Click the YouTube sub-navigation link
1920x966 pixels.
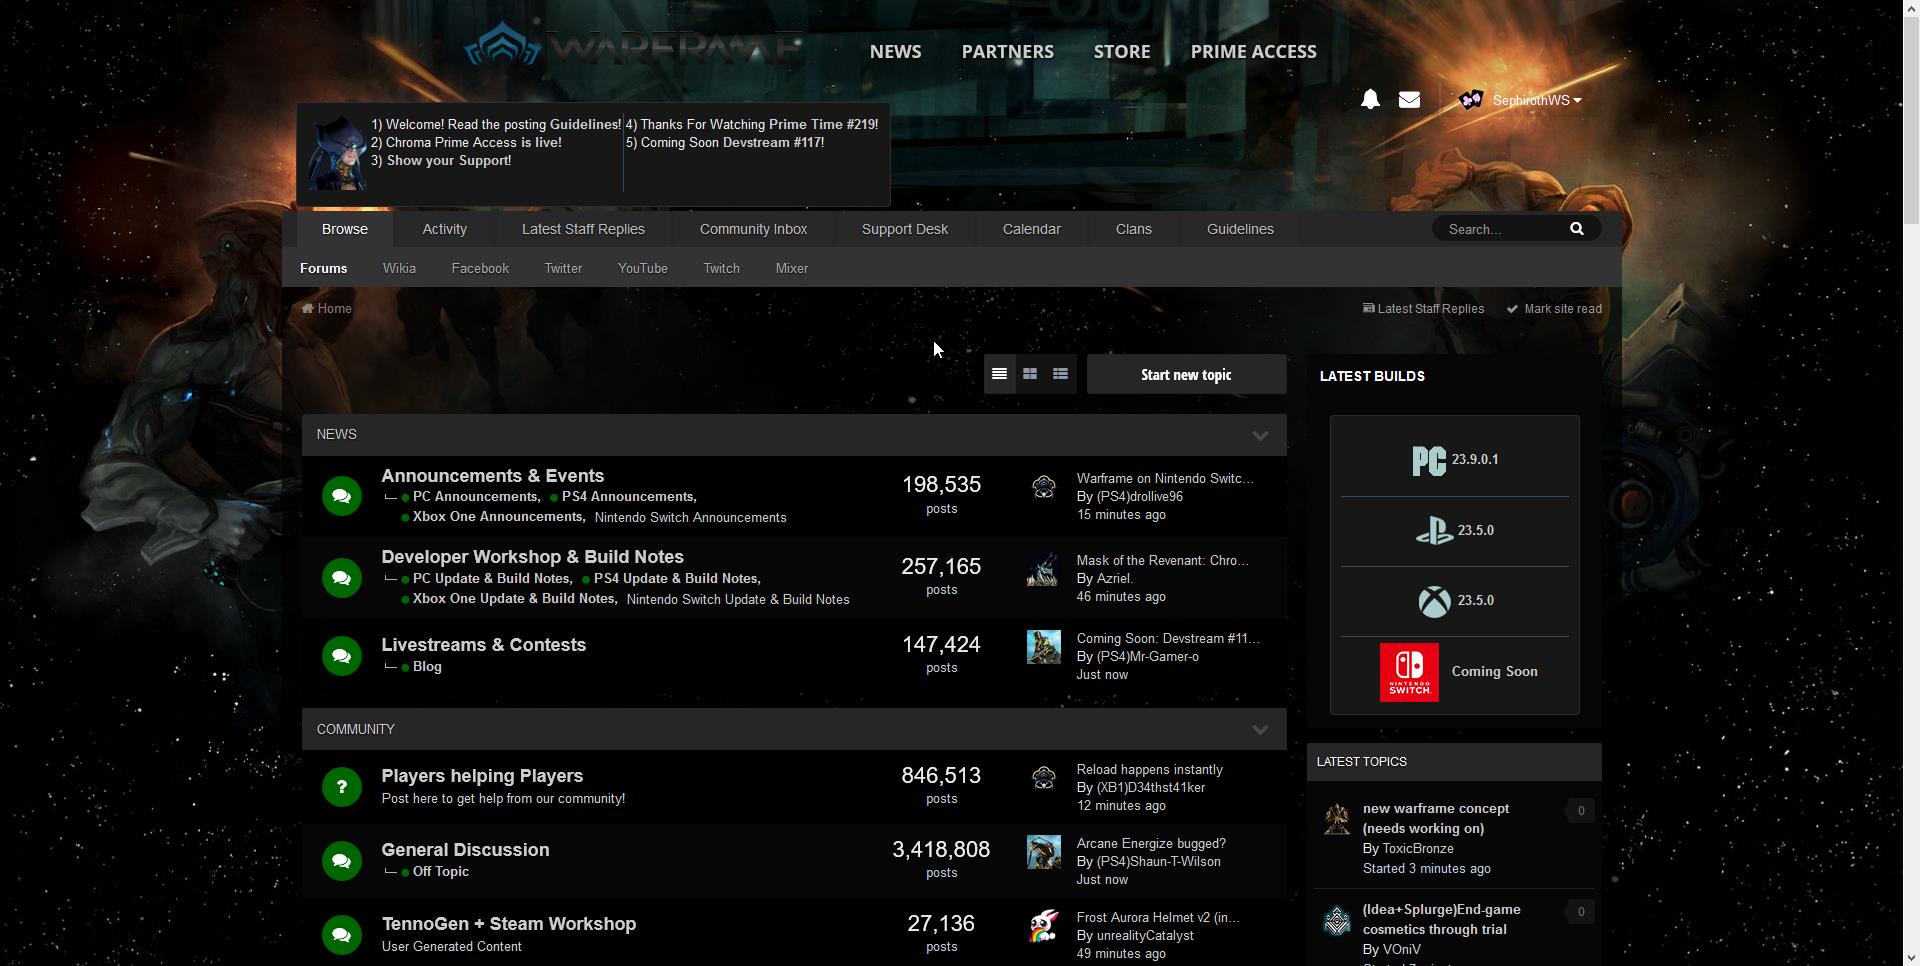(x=643, y=268)
